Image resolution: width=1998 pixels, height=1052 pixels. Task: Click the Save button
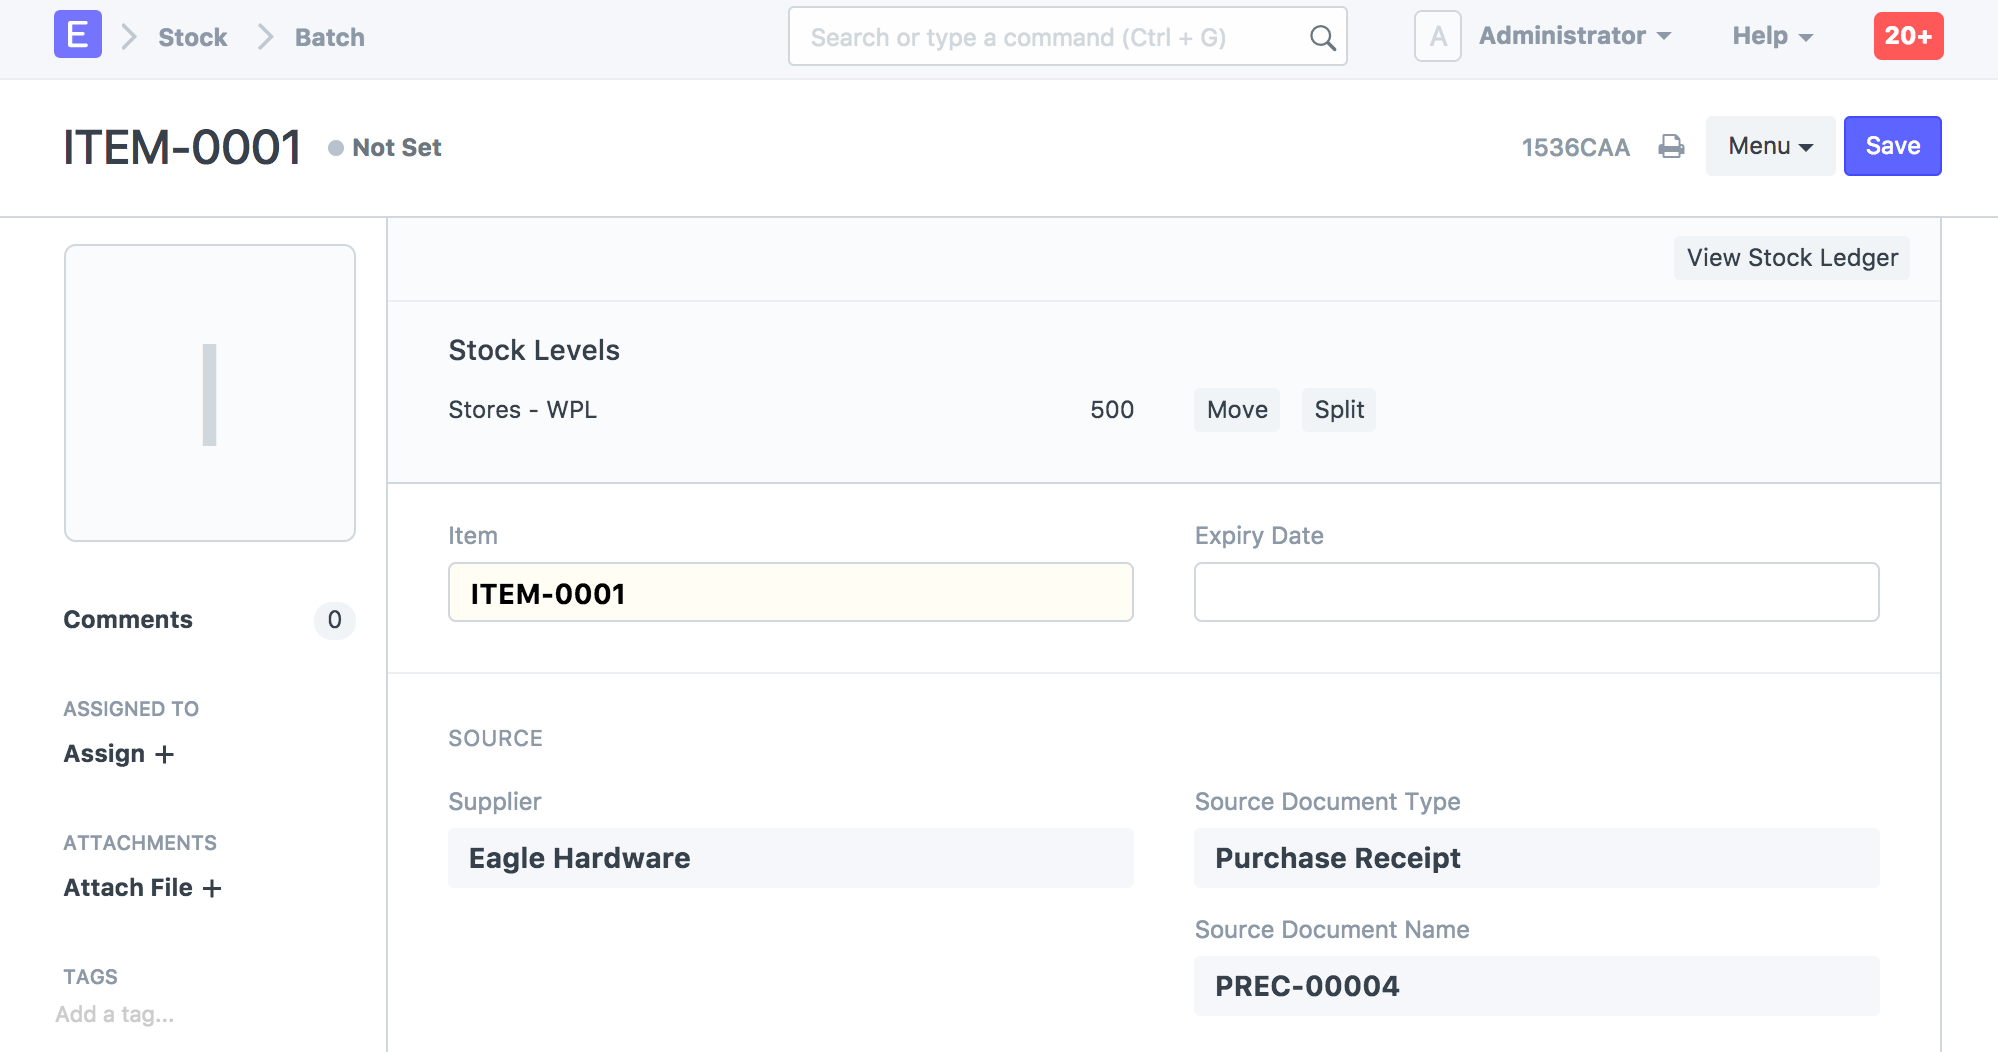pyautogui.click(x=1892, y=146)
